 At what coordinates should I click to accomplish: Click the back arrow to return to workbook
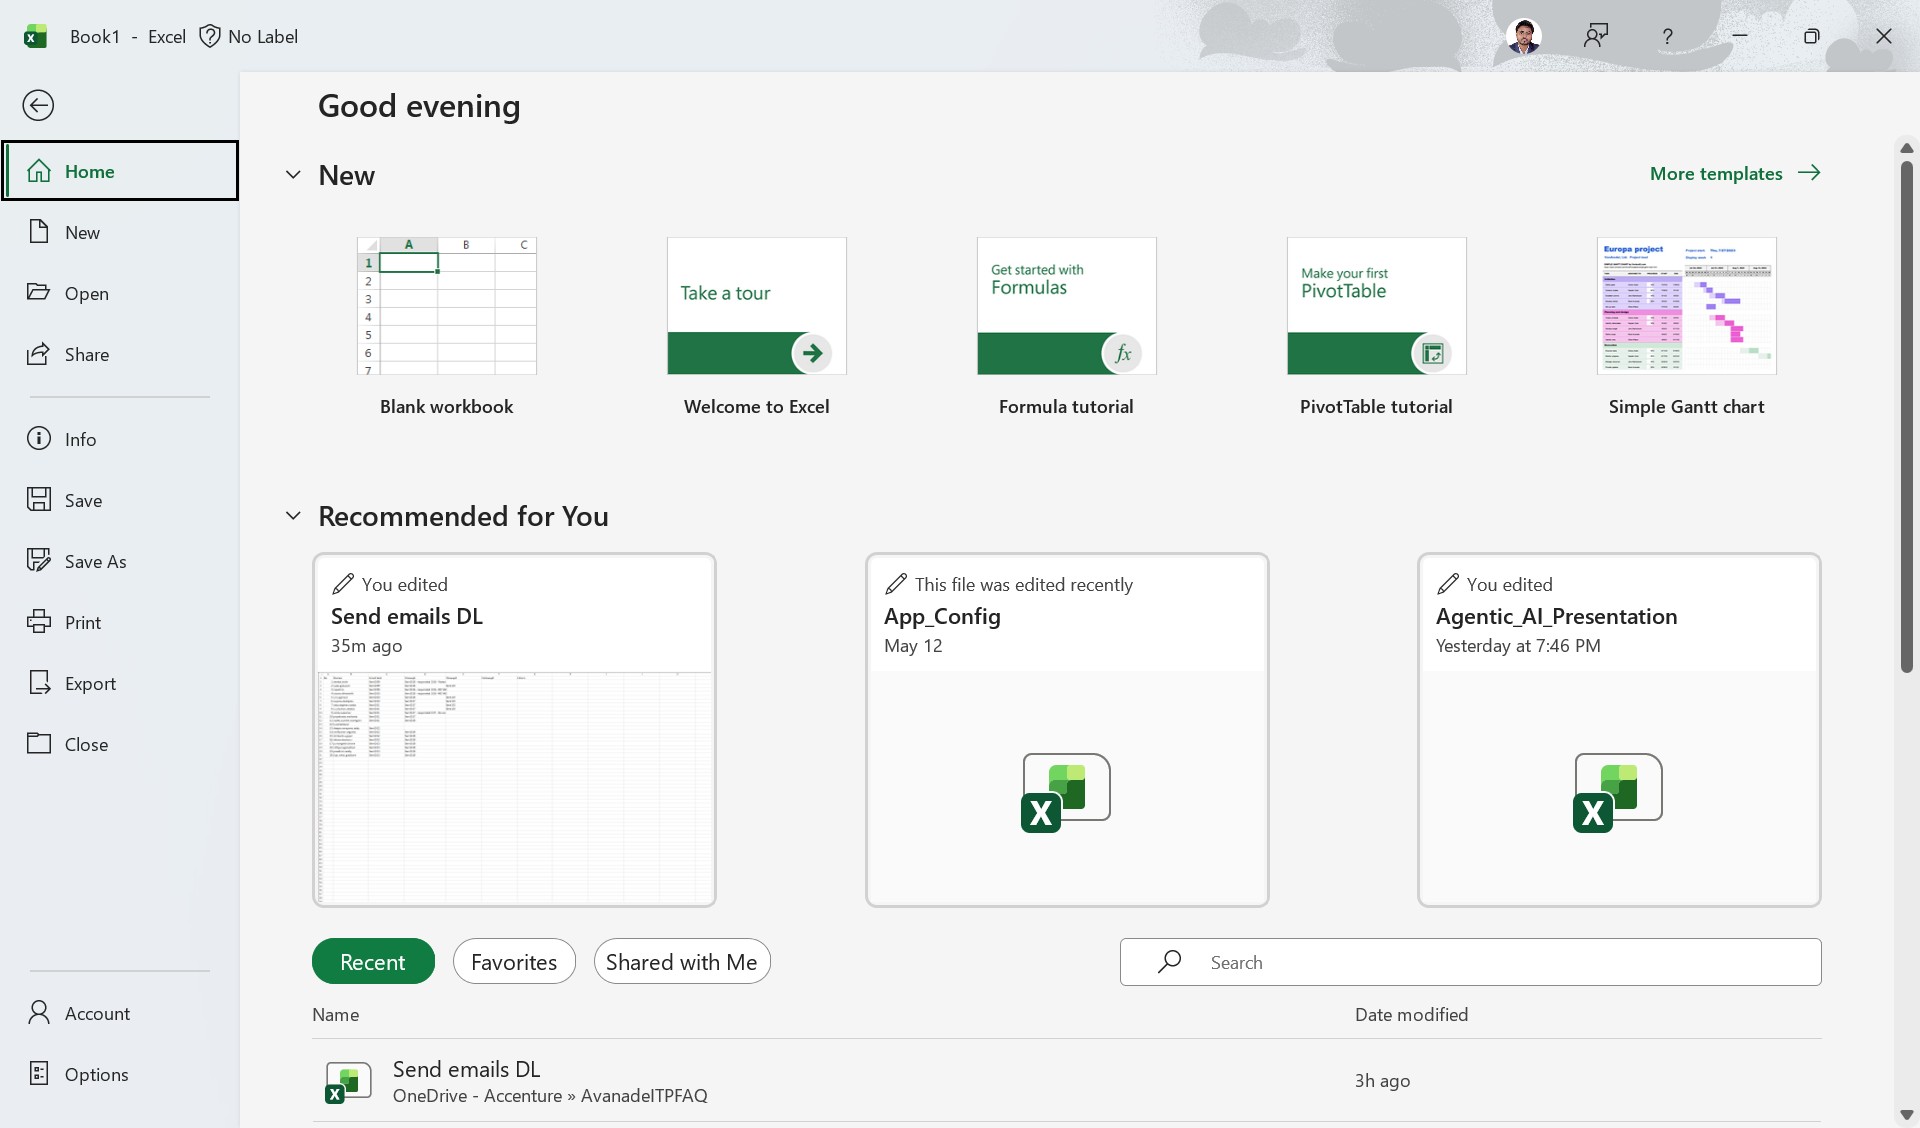(38, 105)
